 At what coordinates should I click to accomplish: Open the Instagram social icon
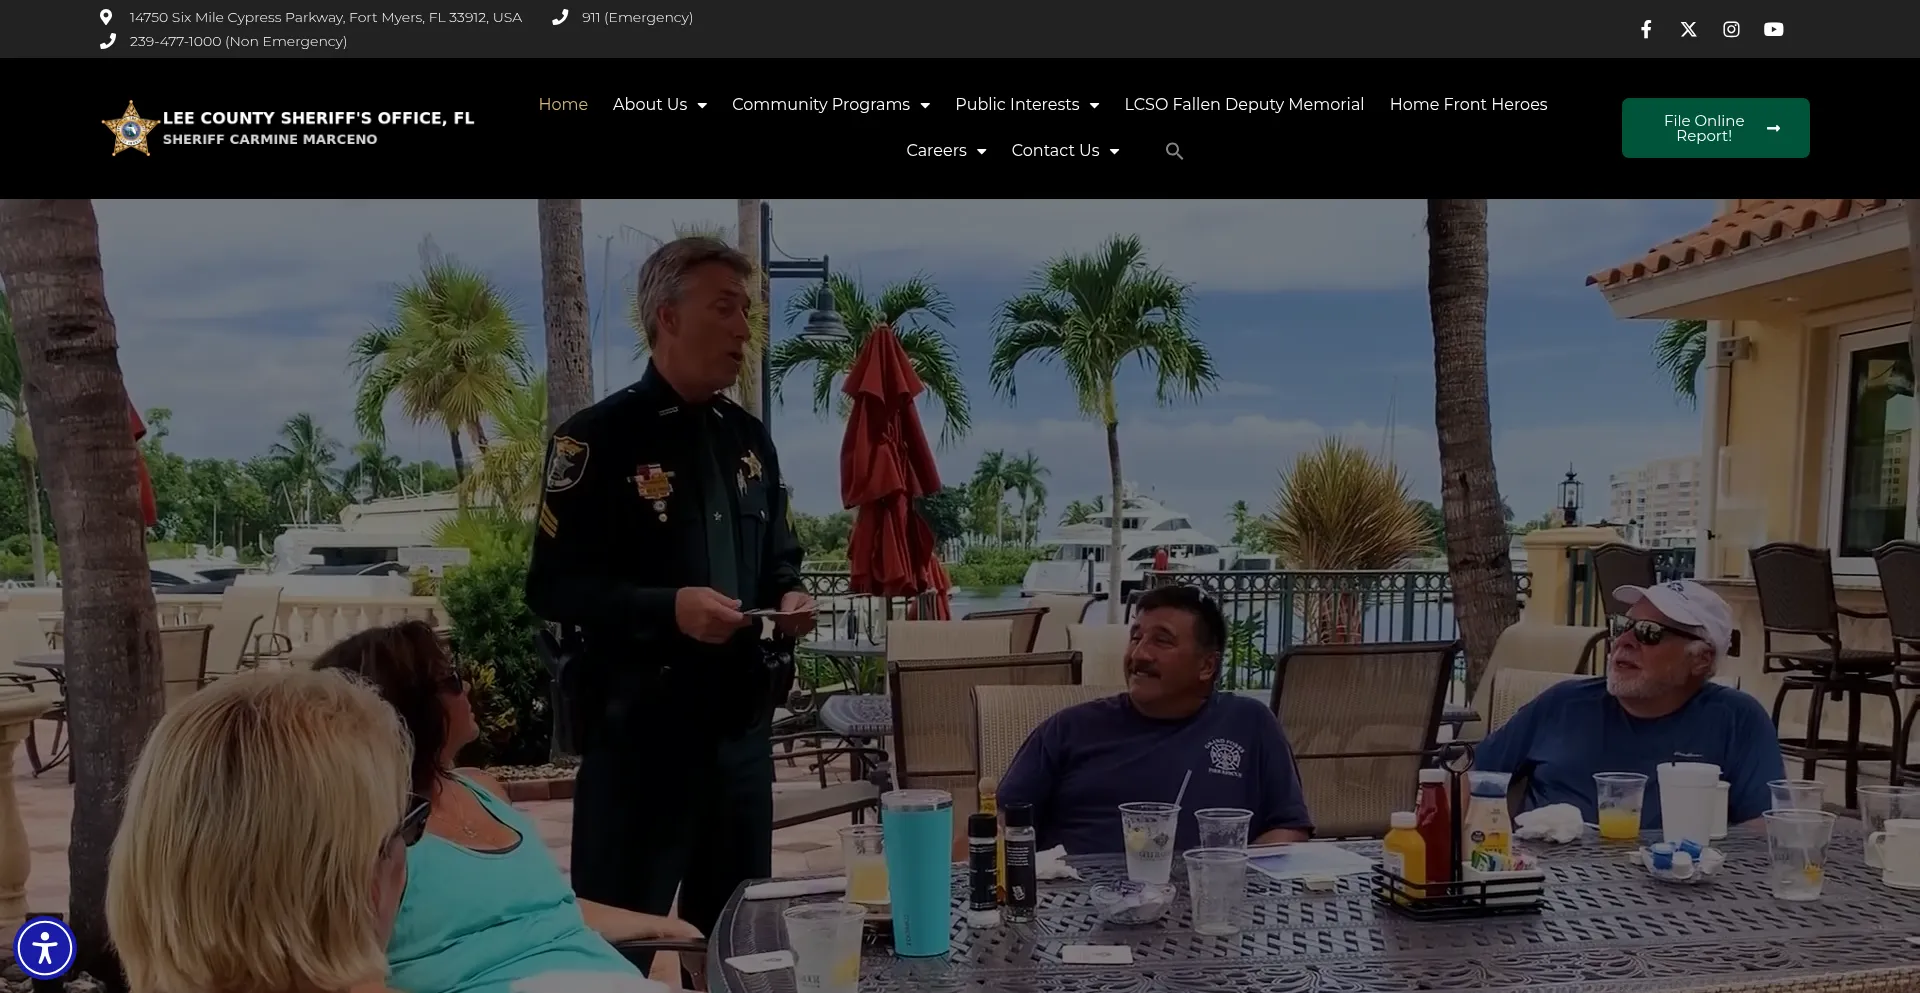[x=1731, y=29]
